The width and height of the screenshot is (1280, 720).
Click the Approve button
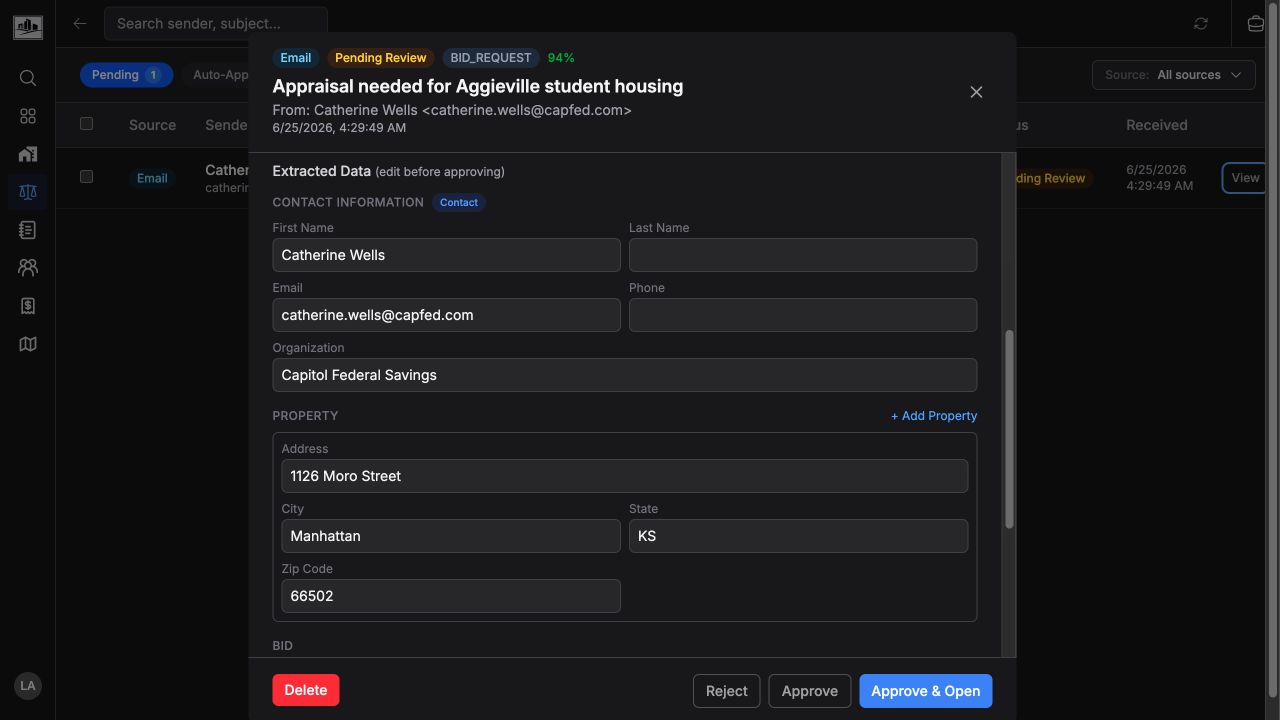point(810,691)
